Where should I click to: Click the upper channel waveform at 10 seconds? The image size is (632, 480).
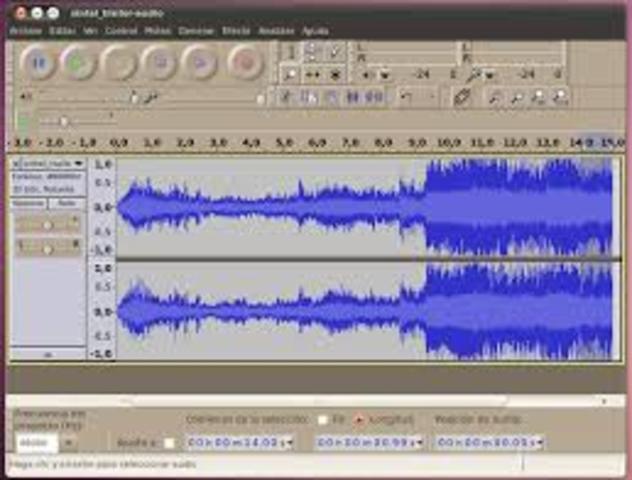click(x=449, y=208)
